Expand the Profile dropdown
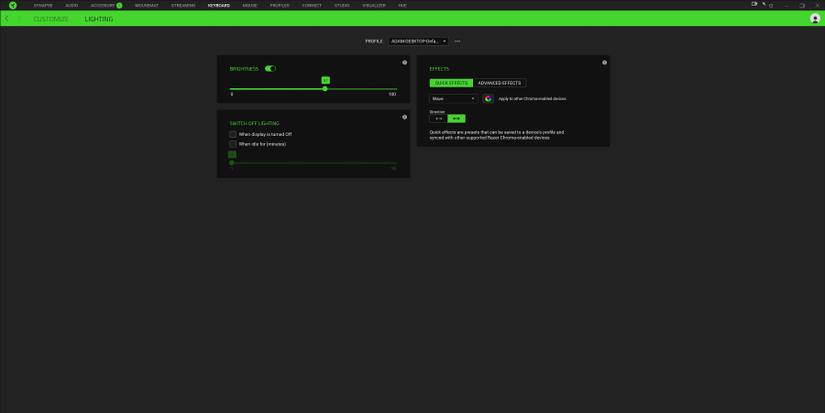This screenshot has height=413, width=825. click(418, 41)
